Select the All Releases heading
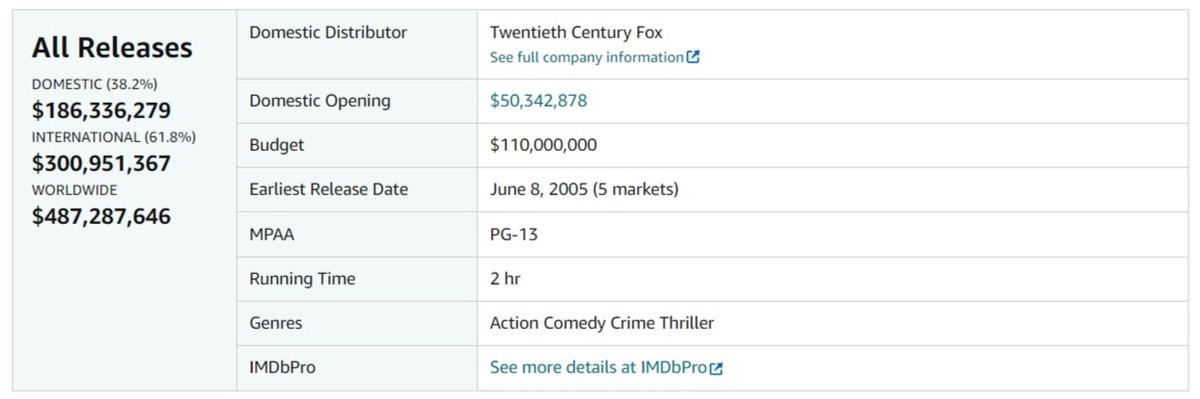Screen dimensions: 1200x399 coord(112,47)
